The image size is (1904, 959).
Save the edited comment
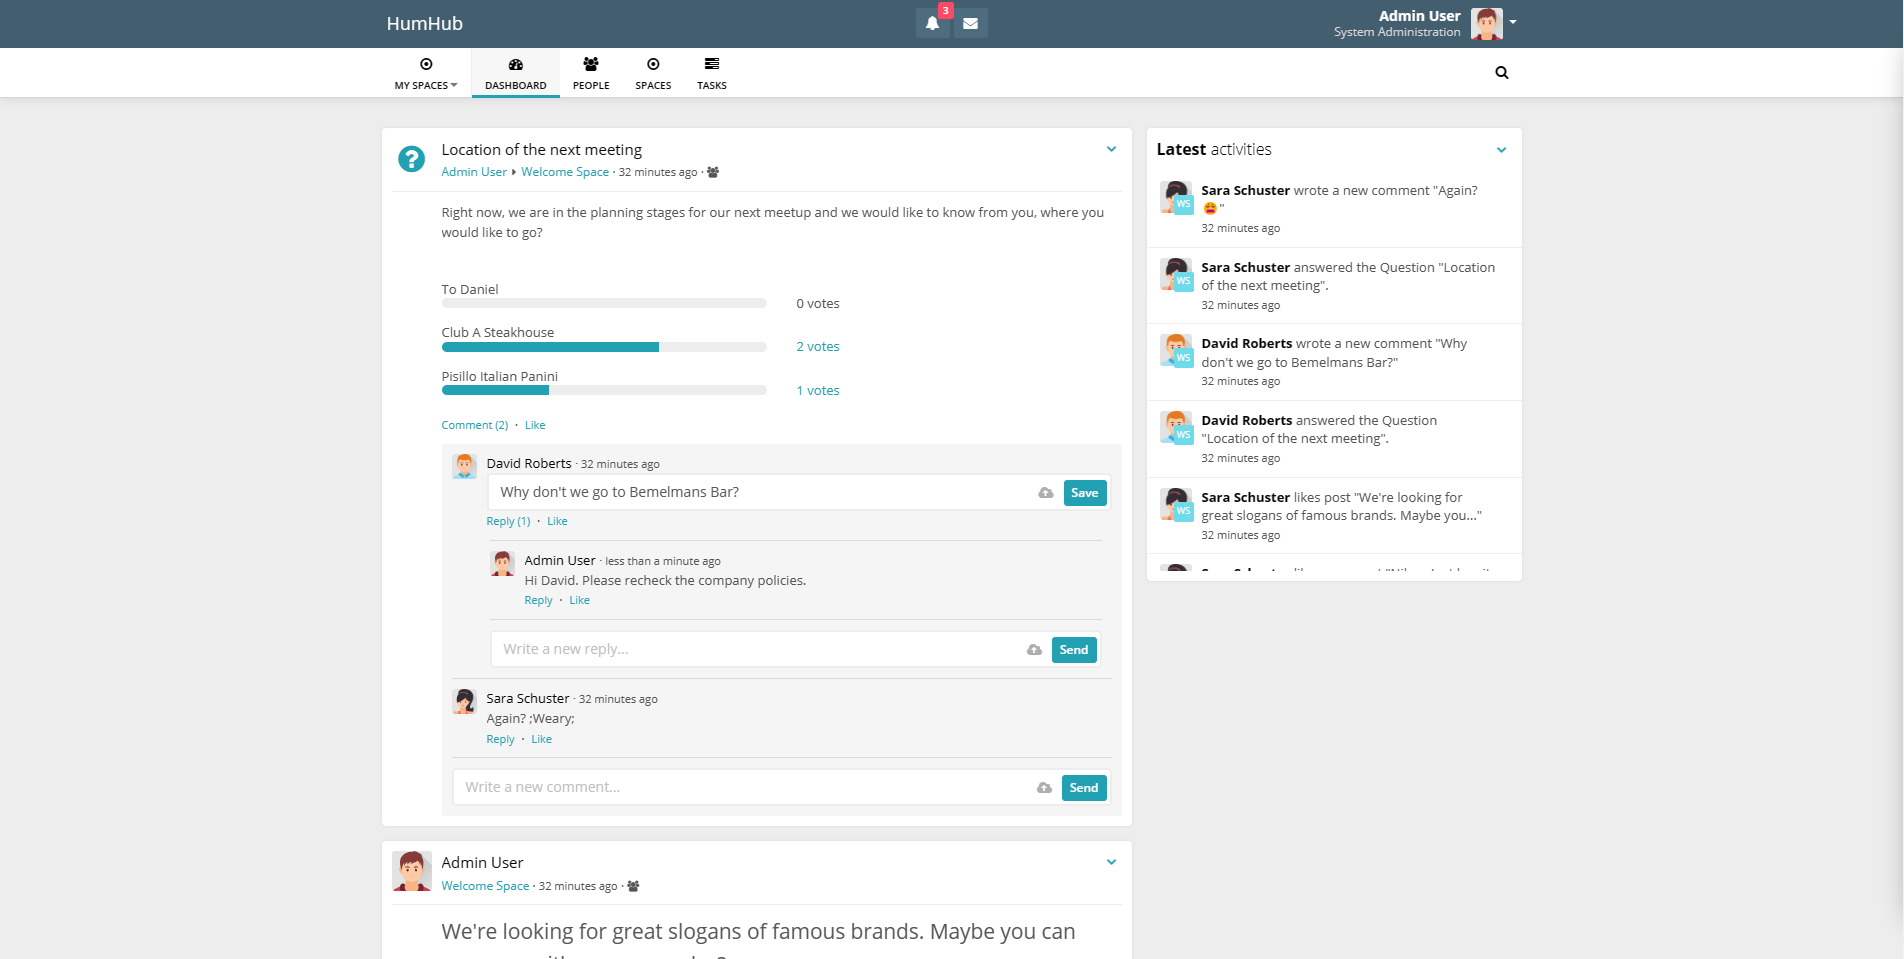tap(1084, 492)
